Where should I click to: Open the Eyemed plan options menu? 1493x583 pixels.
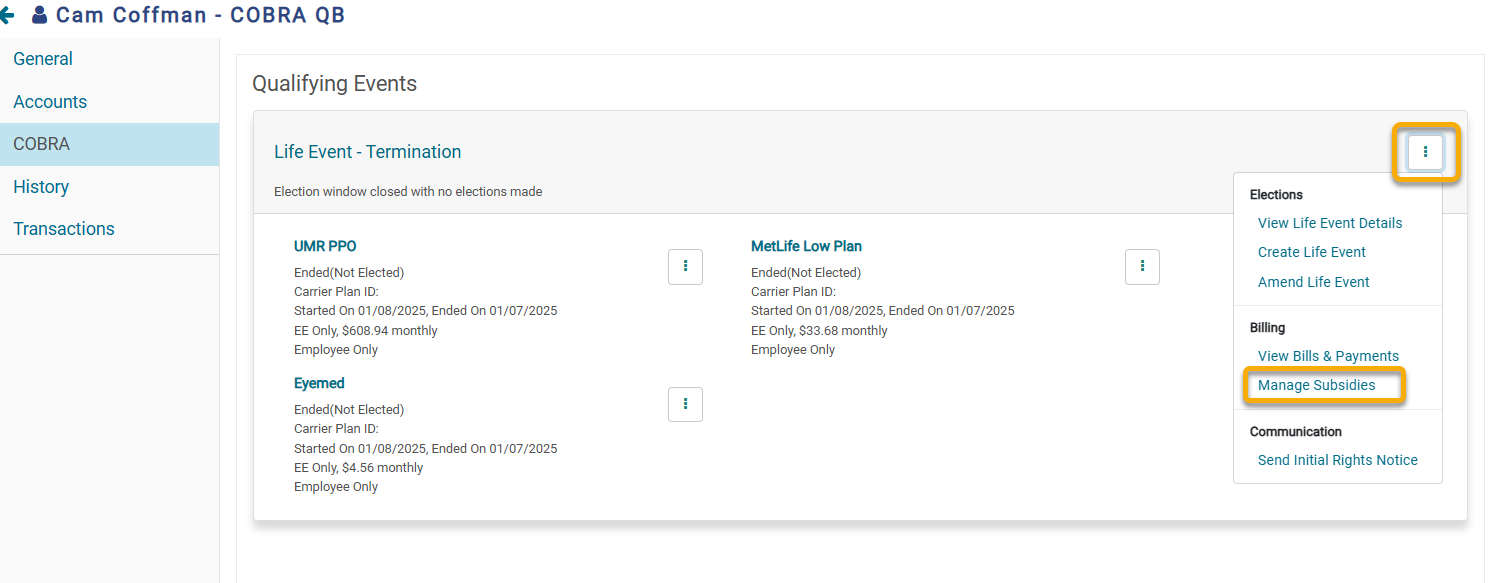coord(685,404)
